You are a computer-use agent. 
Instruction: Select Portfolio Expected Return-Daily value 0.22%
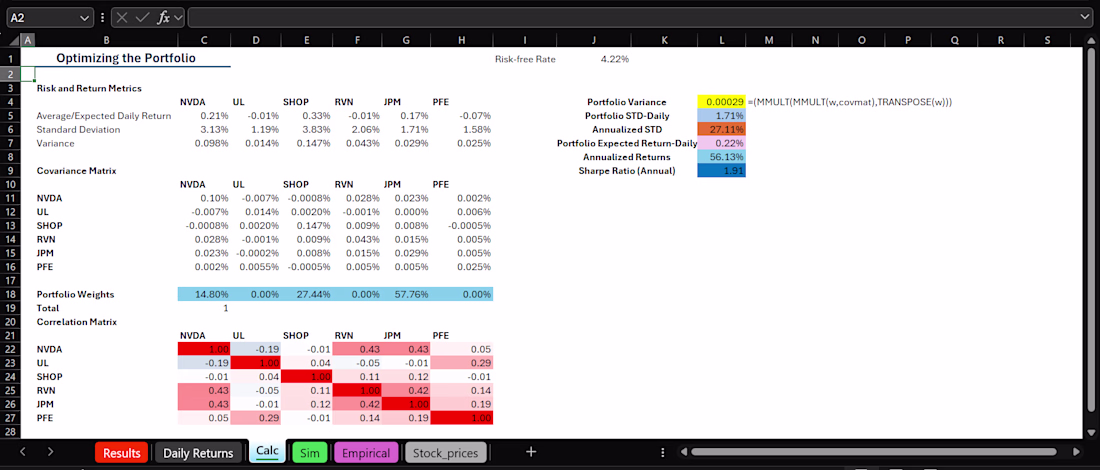pos(722,143)
